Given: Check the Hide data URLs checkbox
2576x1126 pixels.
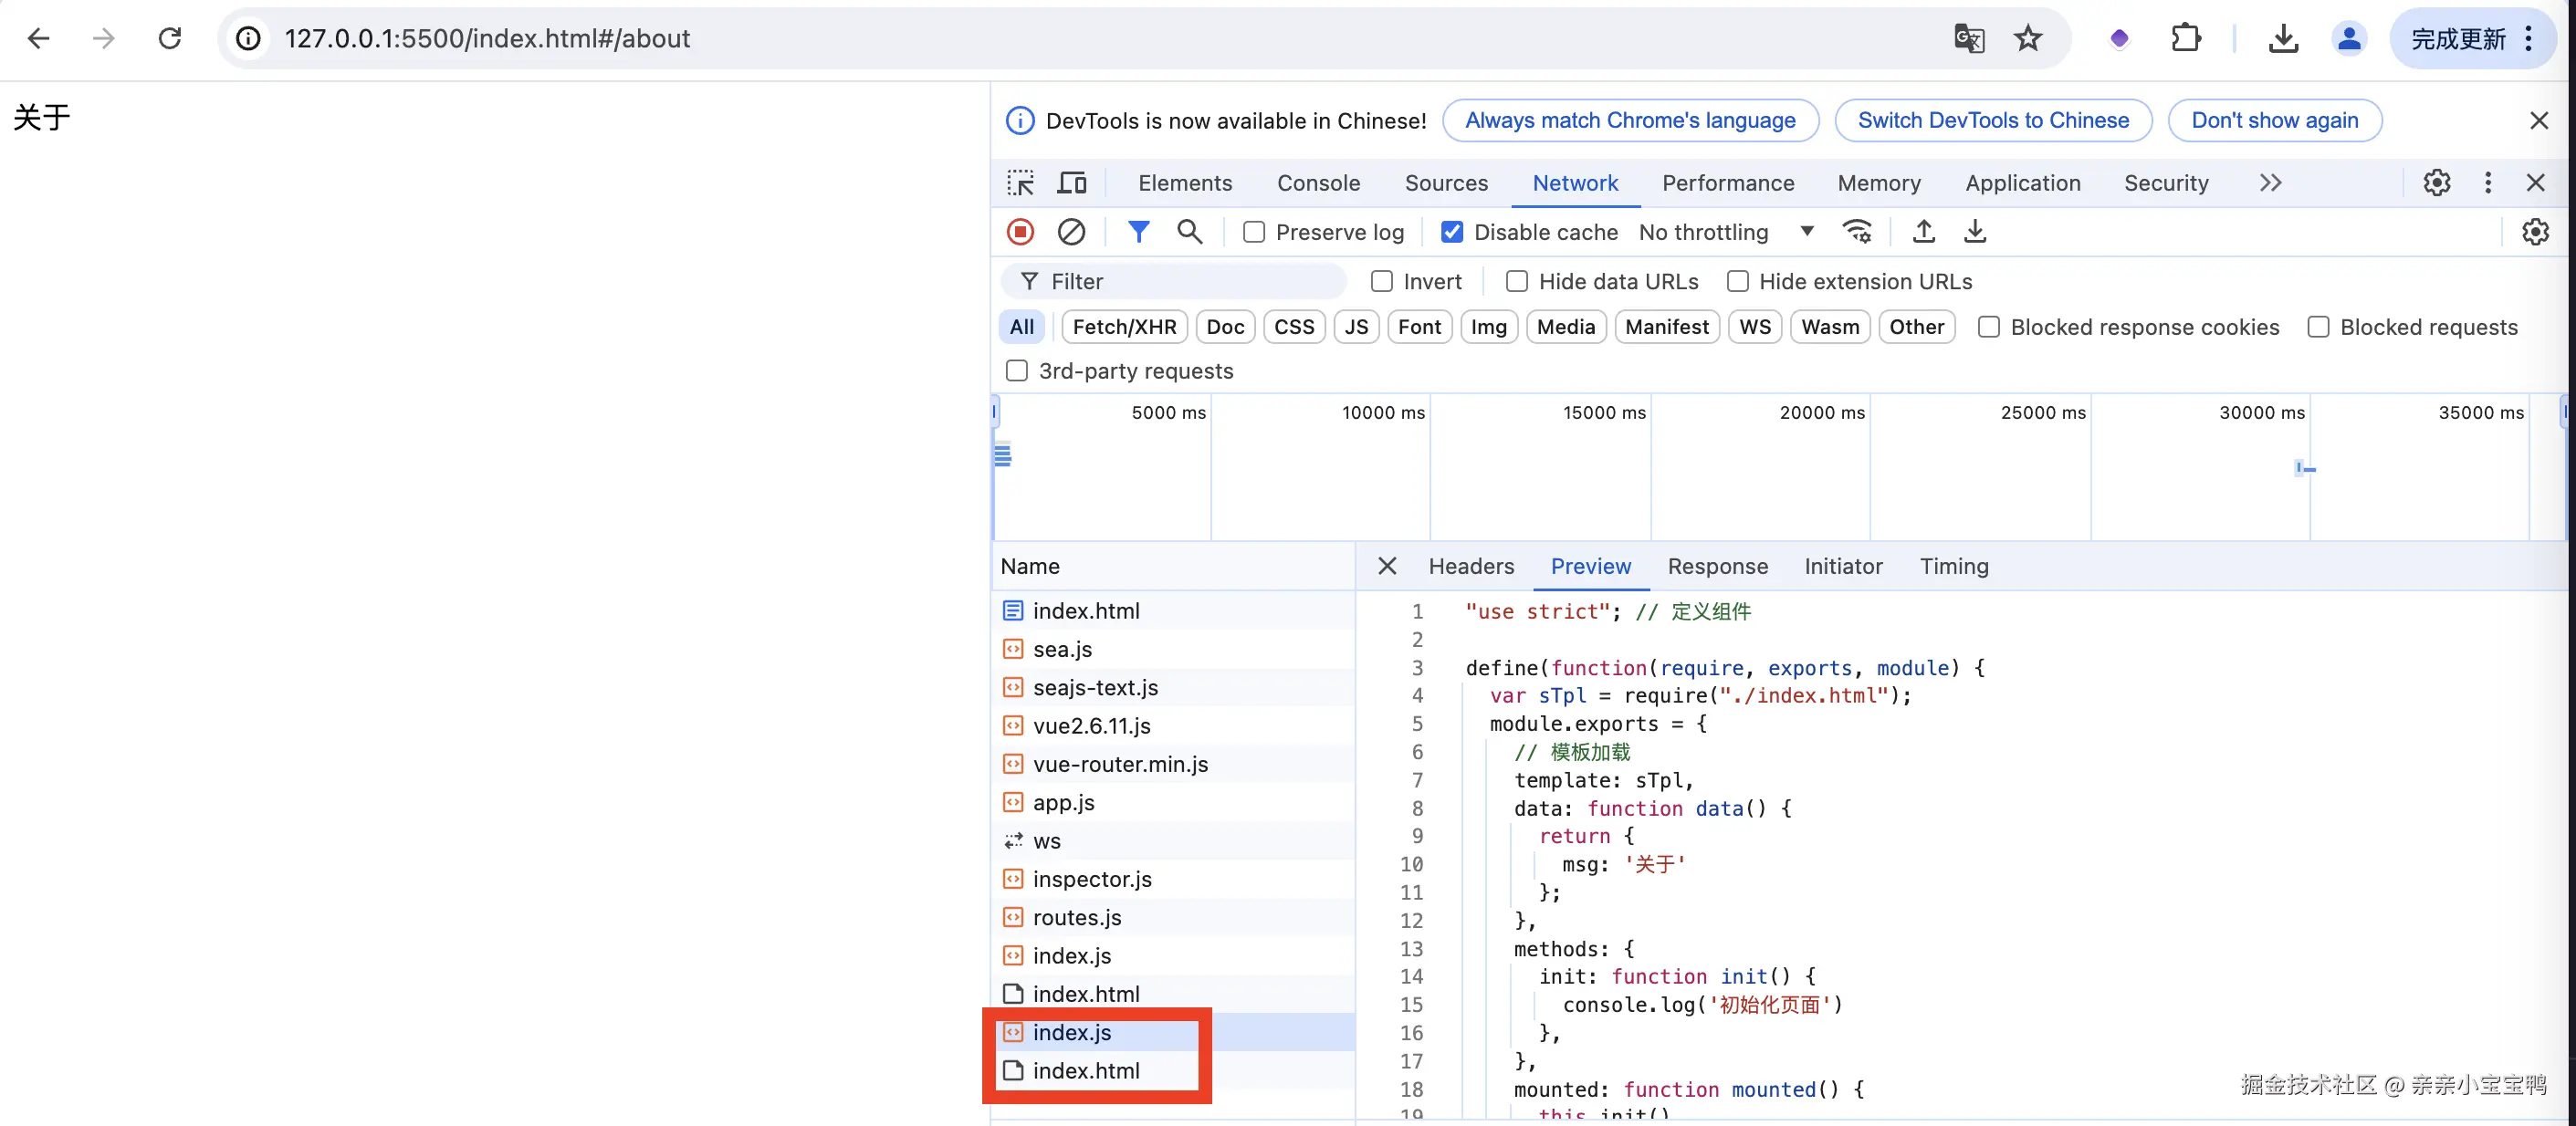Looking at the screenshot, I should point(1517,282).
